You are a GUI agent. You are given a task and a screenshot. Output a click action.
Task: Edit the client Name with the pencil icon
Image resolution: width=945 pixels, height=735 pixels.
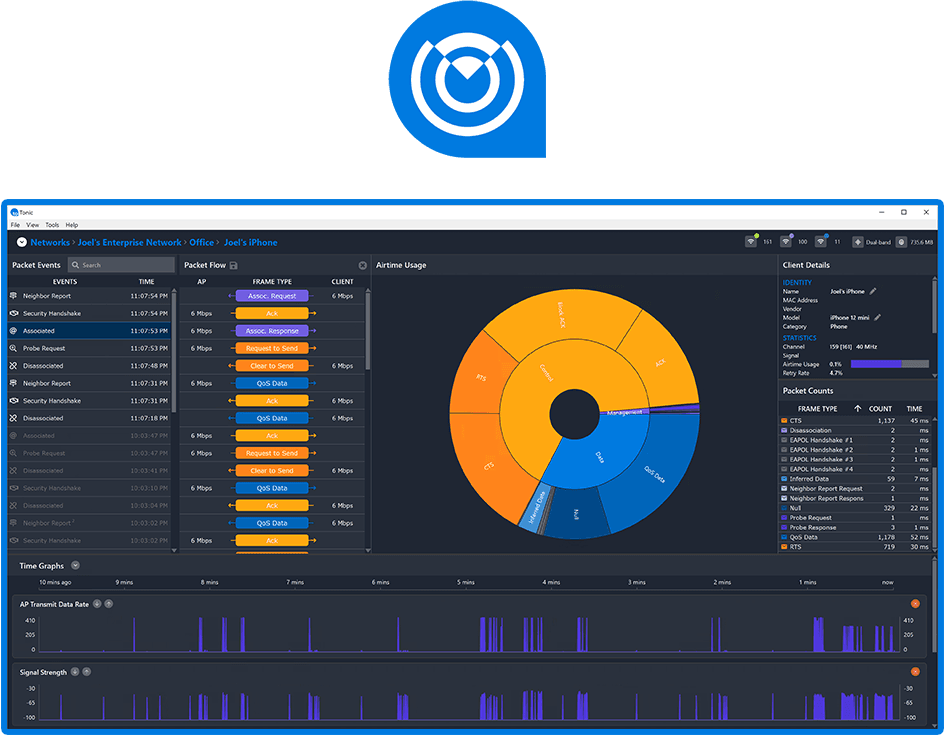(873, 291)
